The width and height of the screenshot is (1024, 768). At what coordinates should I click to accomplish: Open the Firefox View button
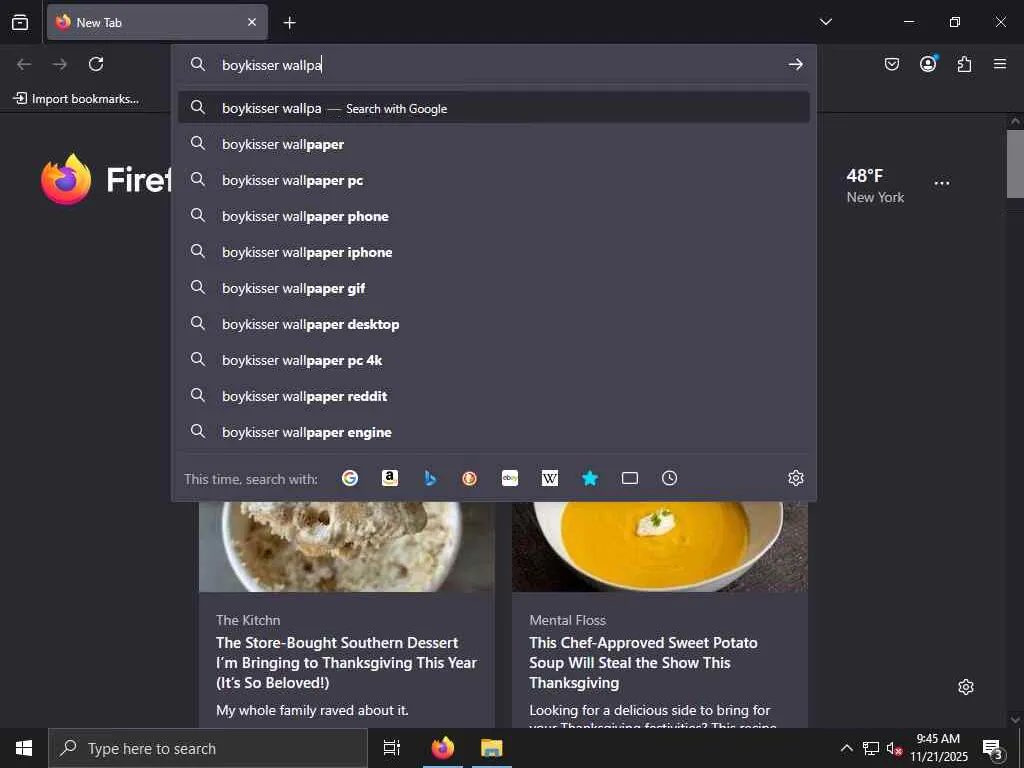point(20,22)
